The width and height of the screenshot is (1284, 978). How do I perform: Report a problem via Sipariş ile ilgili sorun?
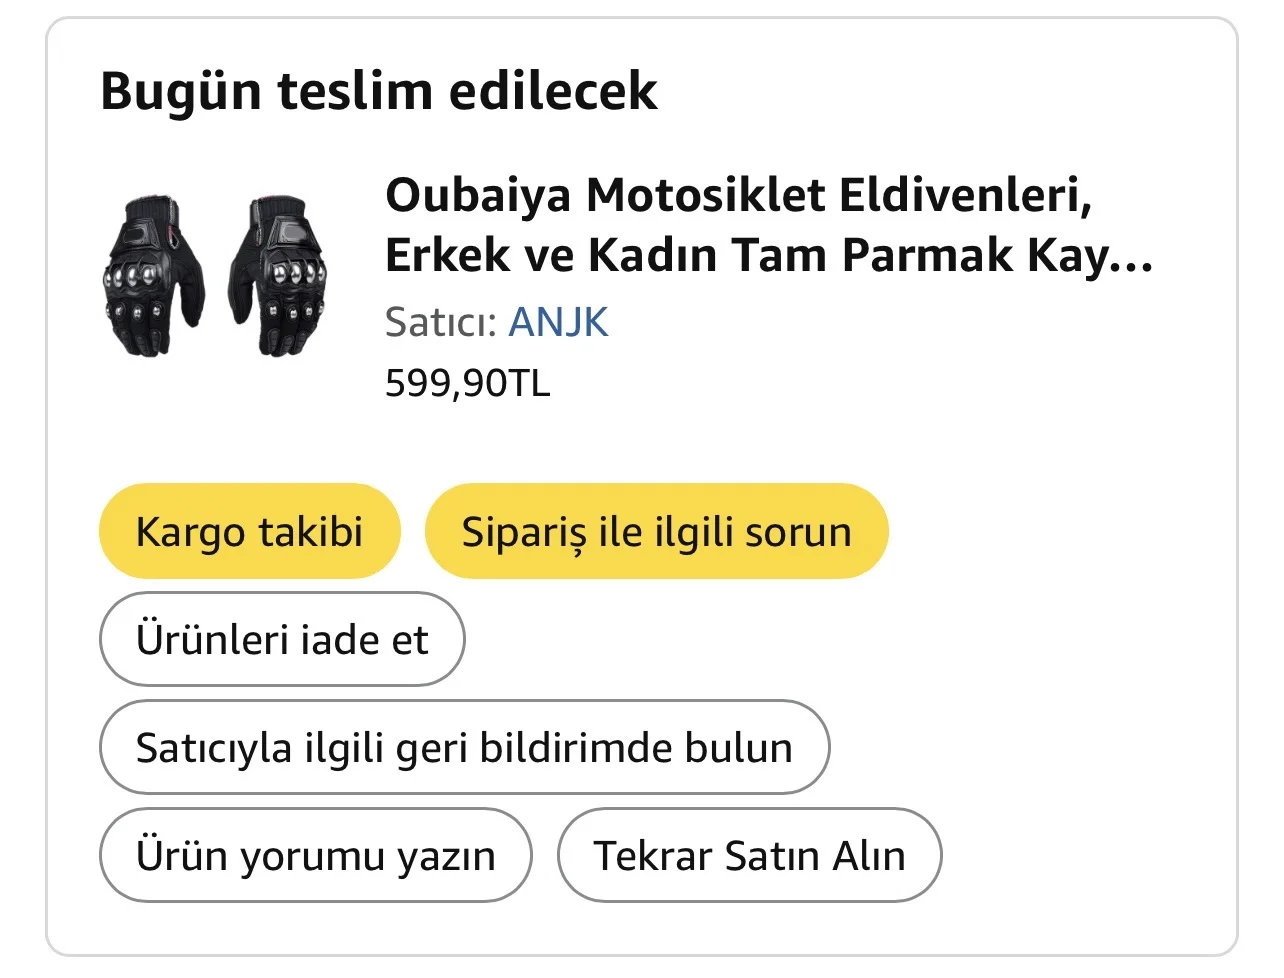656,531
